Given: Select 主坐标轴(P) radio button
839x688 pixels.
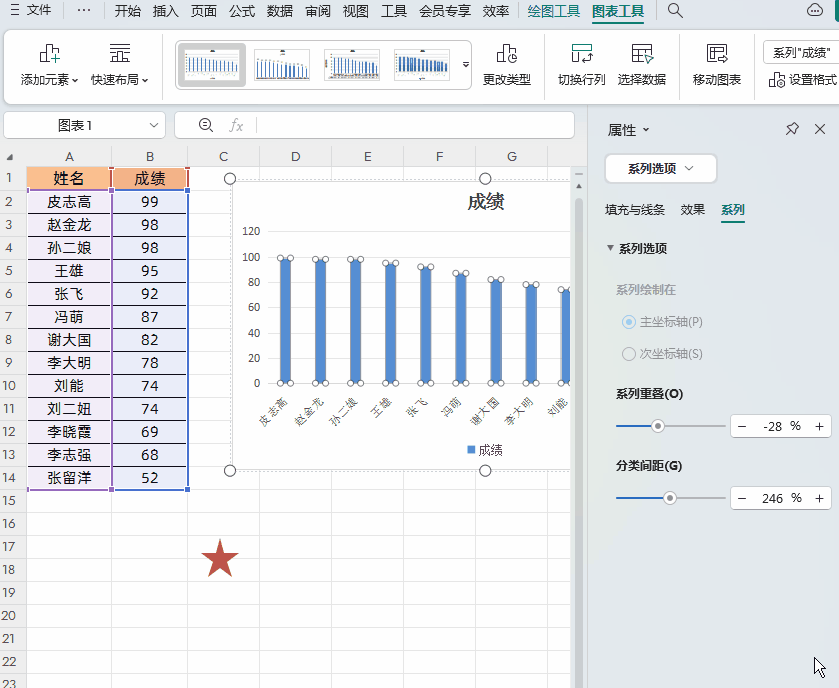Looking at the screenshot, I should pos(629,322).
